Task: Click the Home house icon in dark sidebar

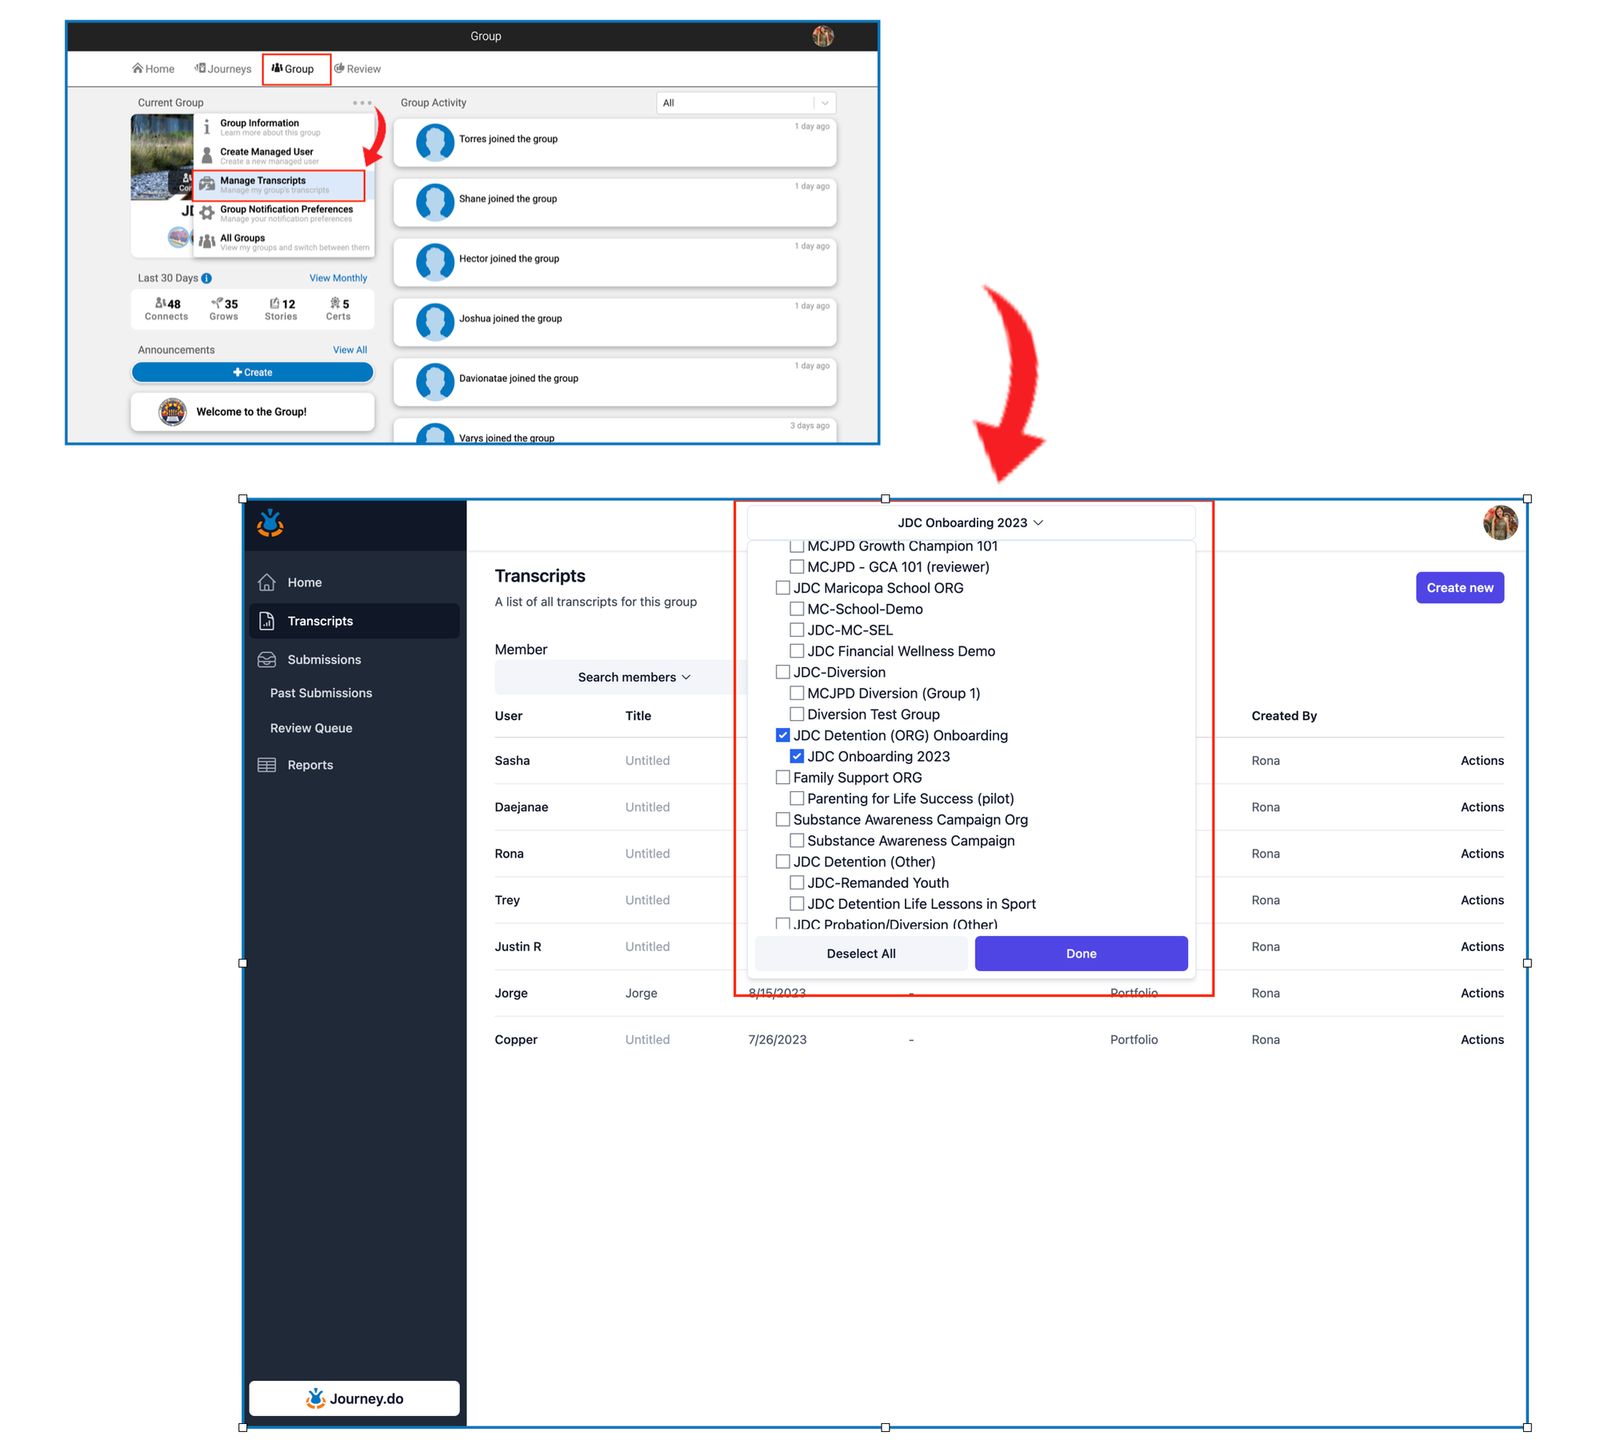Action: click(267, 582)
